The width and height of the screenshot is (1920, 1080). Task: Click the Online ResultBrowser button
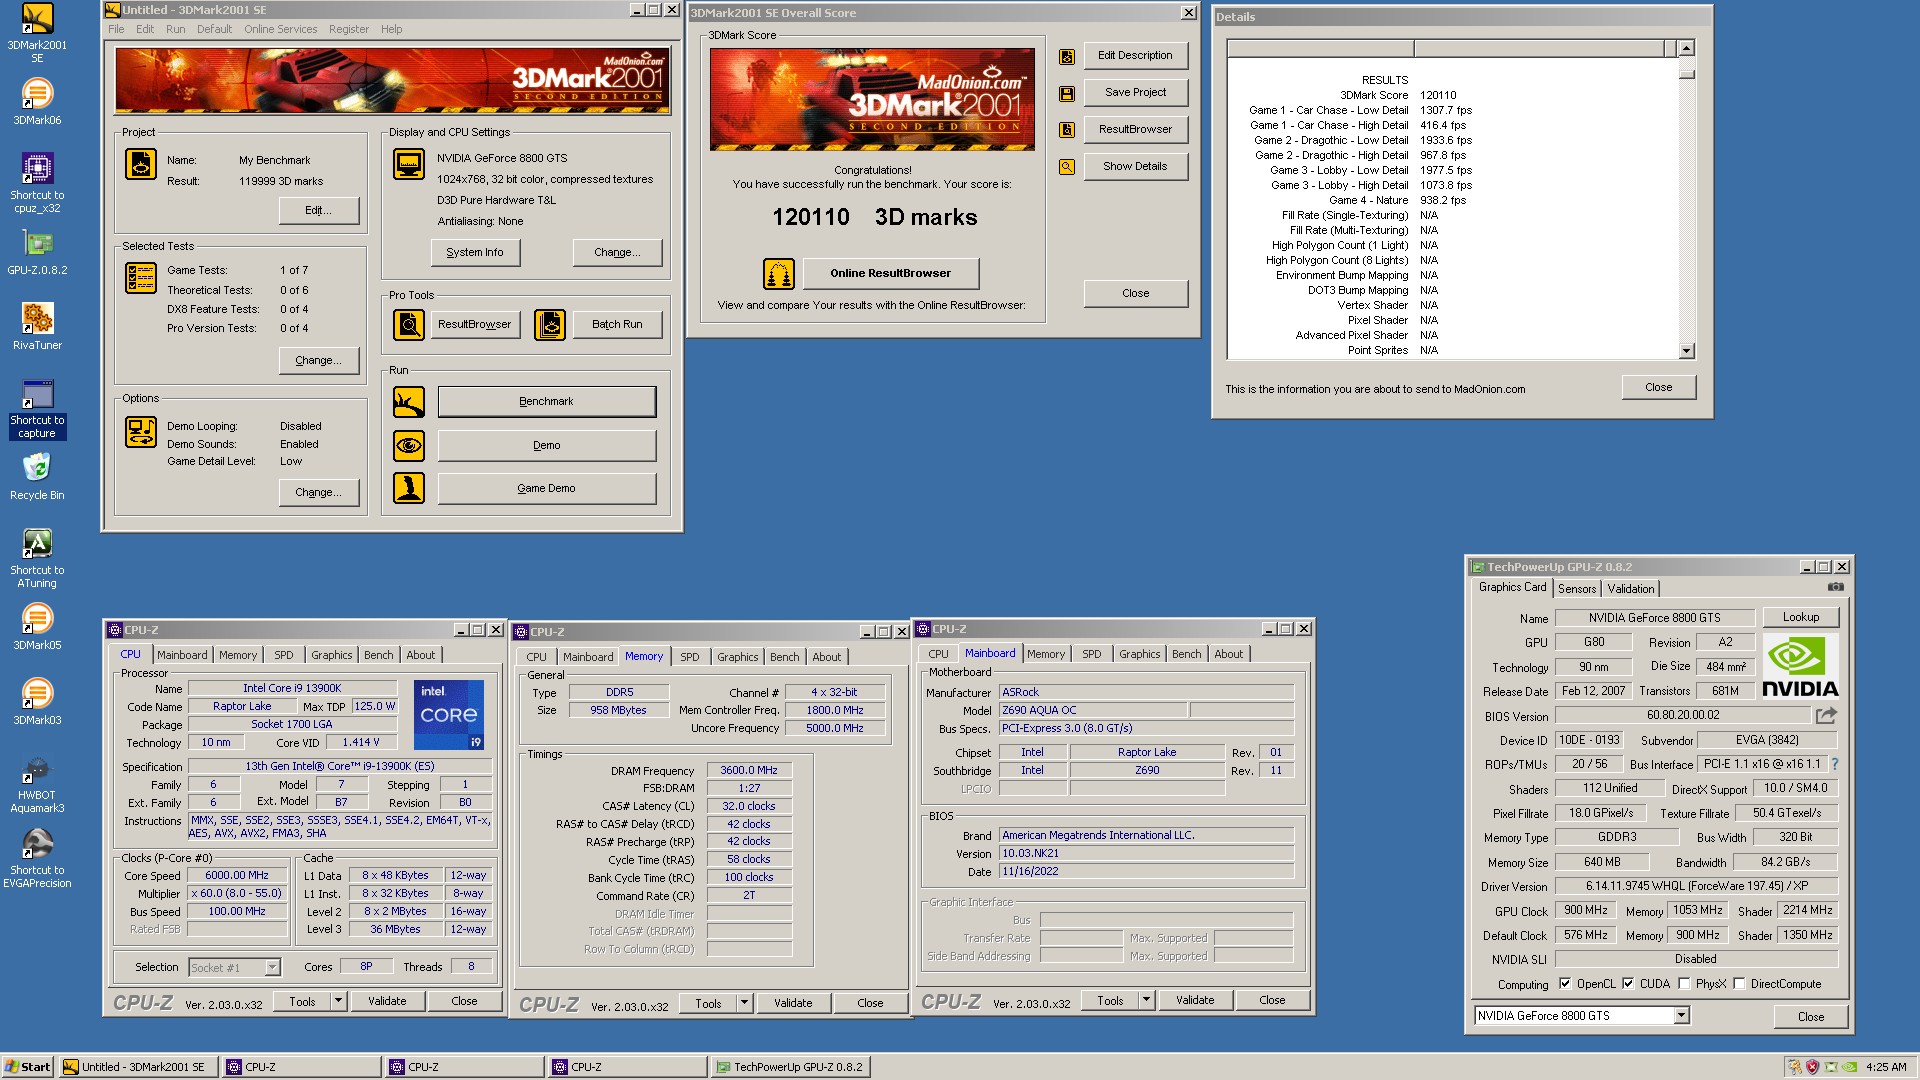point(890,273)
